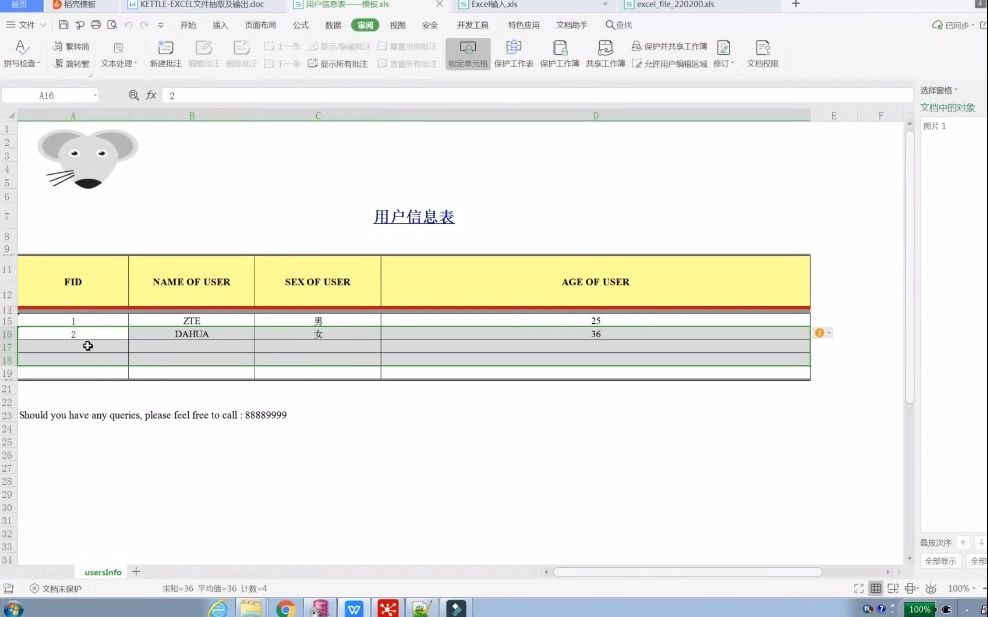The width and height of the screenshot is (988, 617).
Task: Select the 锁定单元格 (Lock Cell) tool
Action: tap(468, 55)
